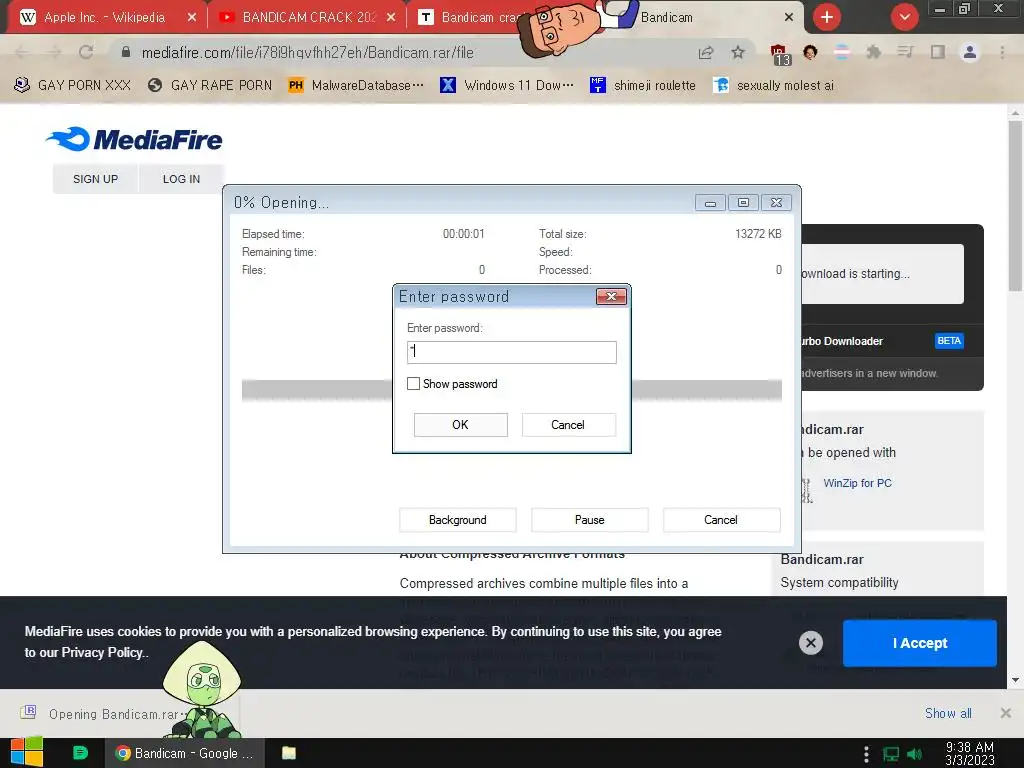Viewport: 1024px width, 768px height.
Task: Click the BETA badge next to Turbo Downloader
Action: click(949, 341)
